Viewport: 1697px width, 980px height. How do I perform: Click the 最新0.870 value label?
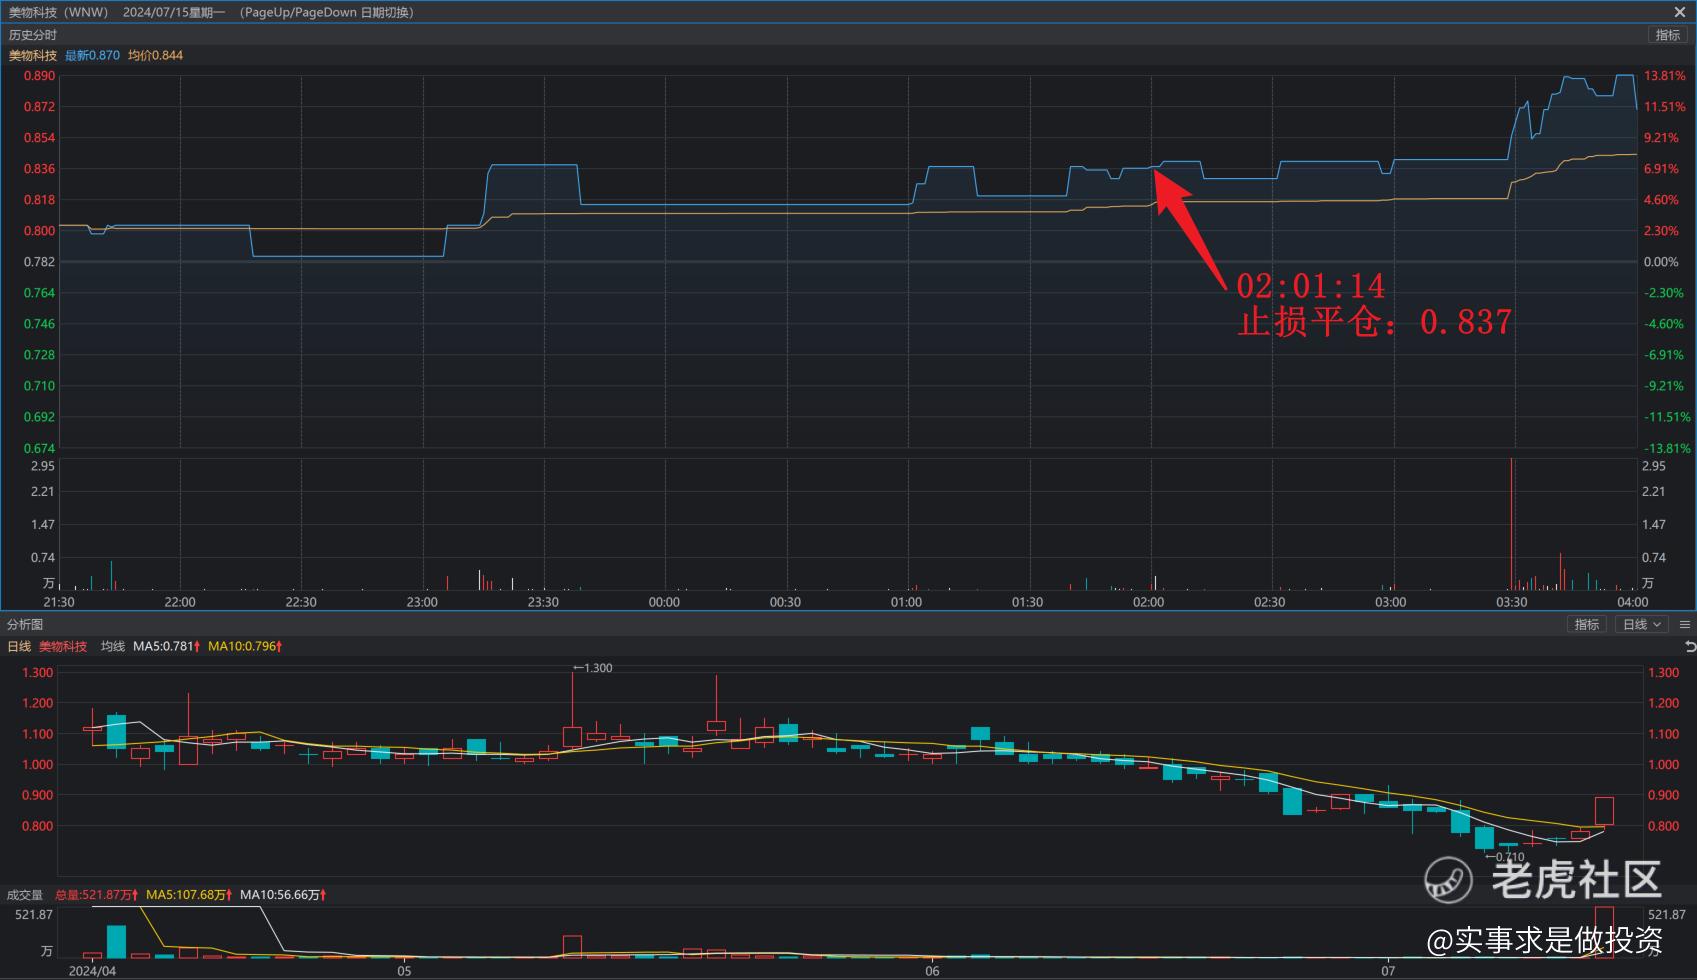pyautogui.click(x=92, y=55)
